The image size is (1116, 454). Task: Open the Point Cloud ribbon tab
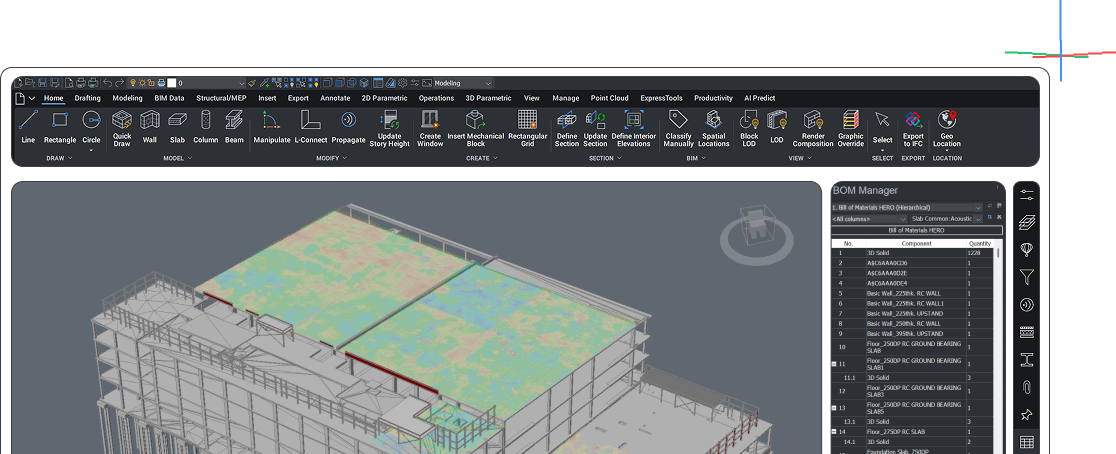[x=609, y=98]
